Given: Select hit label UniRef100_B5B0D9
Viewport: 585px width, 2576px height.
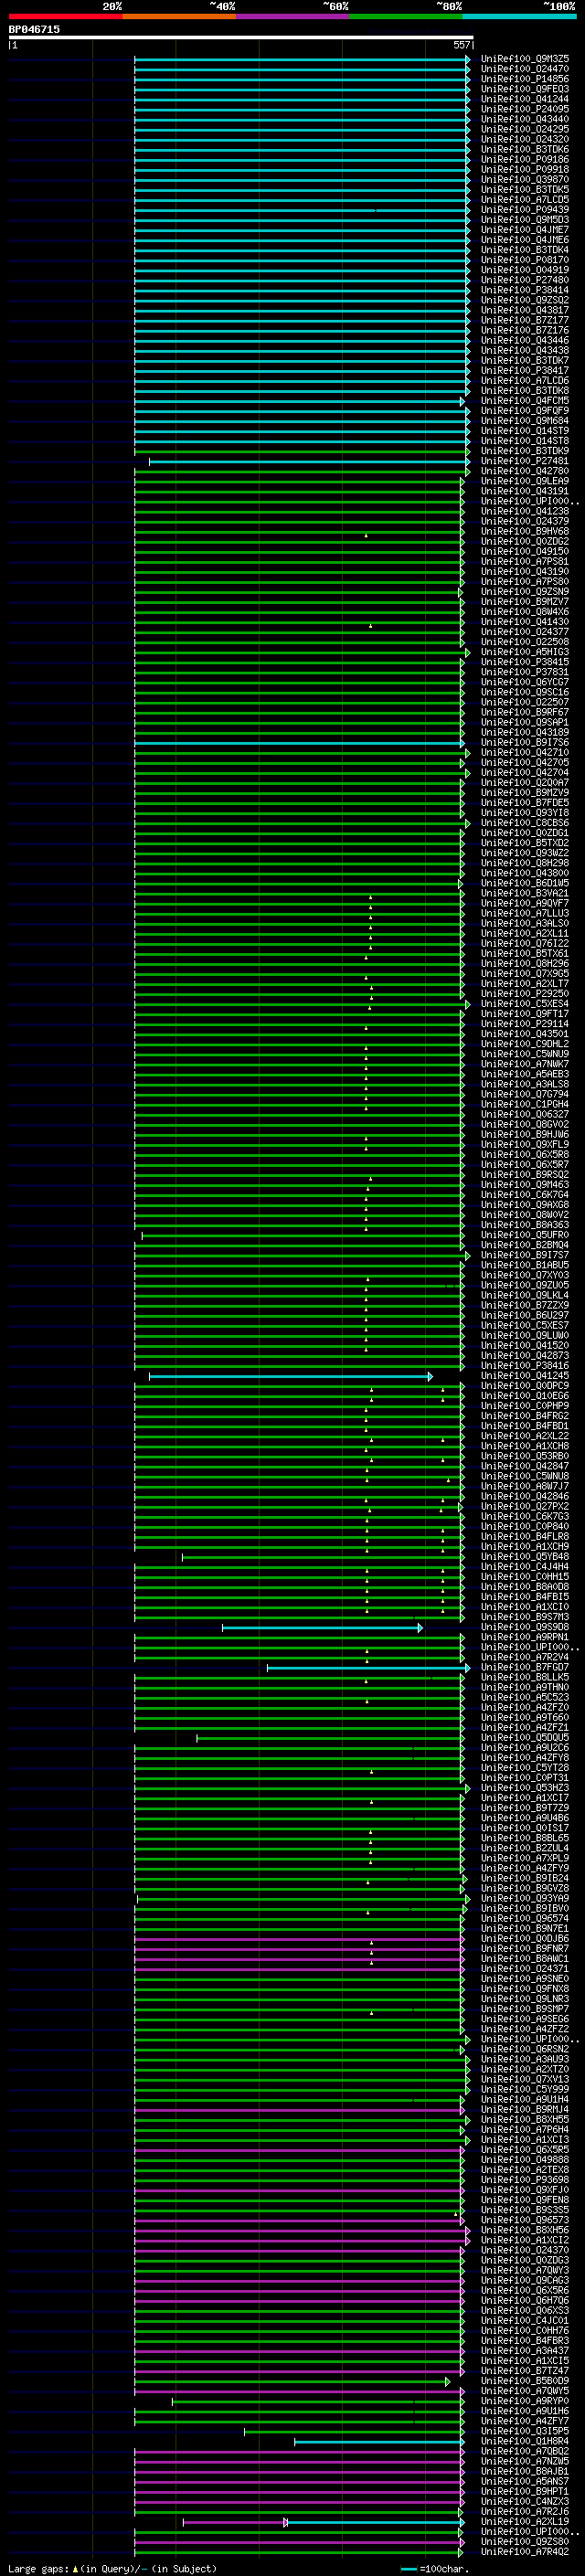Looking at the screenshot, I should tap(525, 2380).
